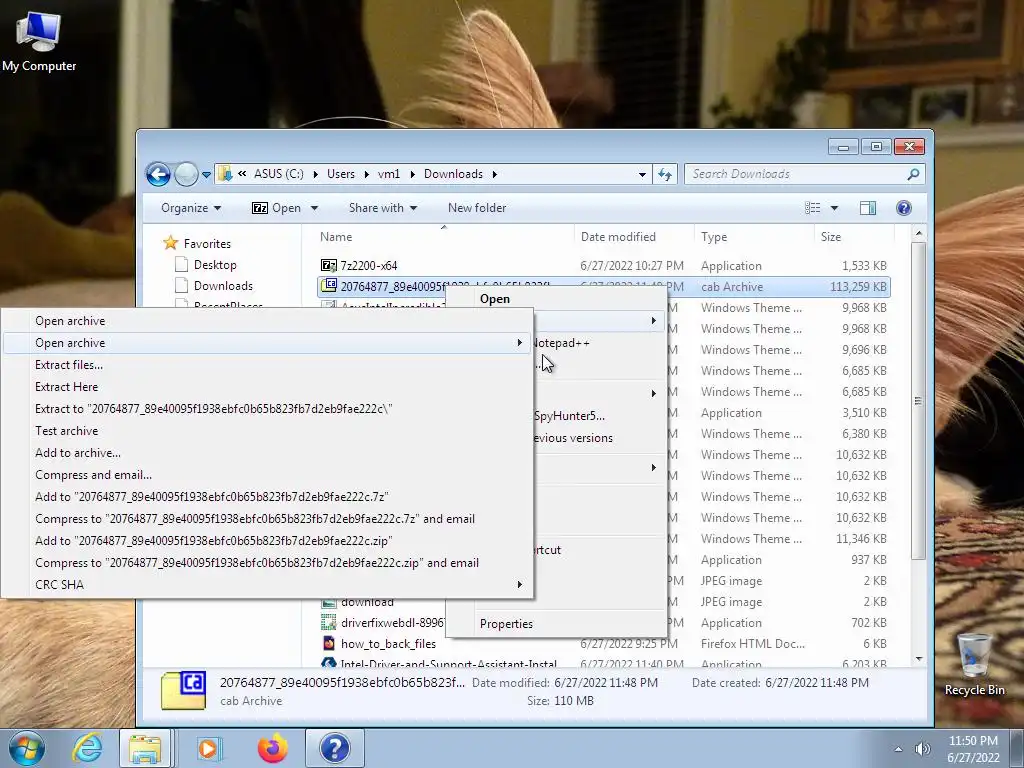Launch Firefox from the taskbar
Image resolution: width=1024 pixels, height=768 pixels.
point(273,748)
